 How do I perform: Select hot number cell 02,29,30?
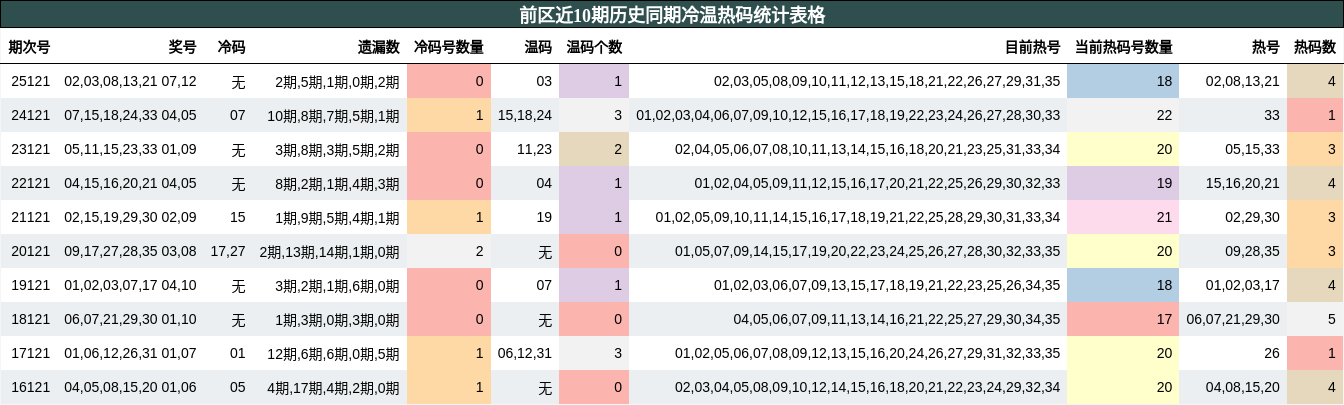1252,217
